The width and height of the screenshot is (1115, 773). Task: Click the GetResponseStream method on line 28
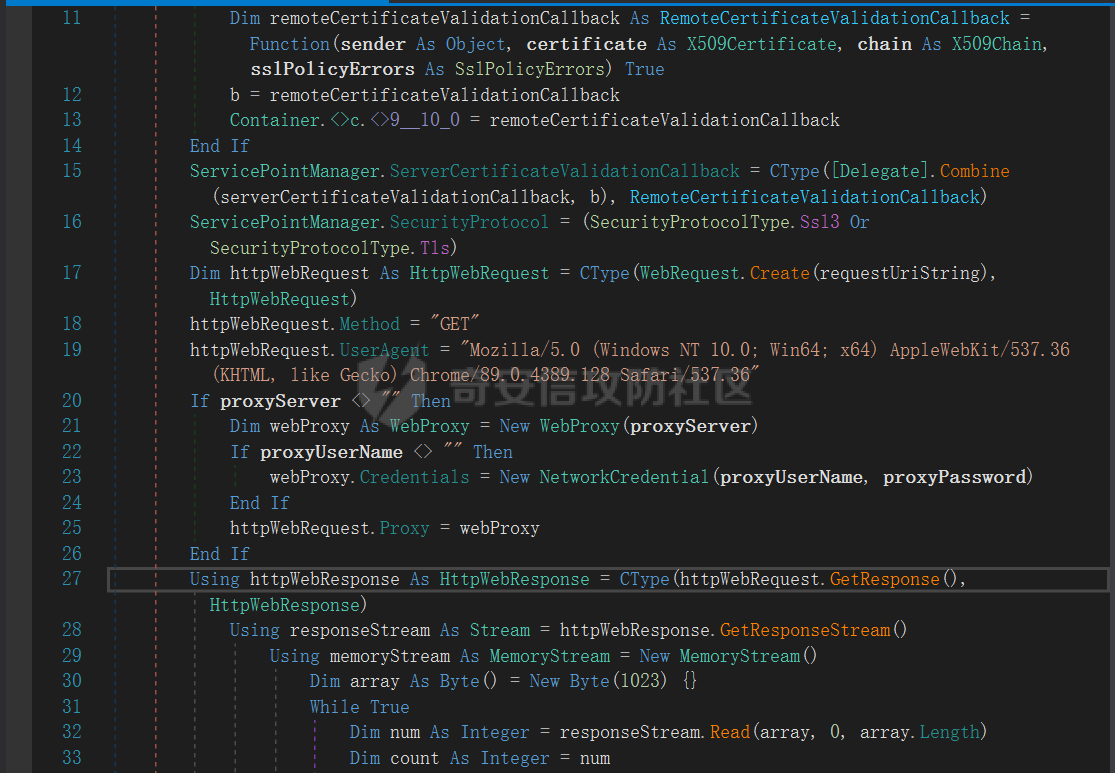pos(804,630)
